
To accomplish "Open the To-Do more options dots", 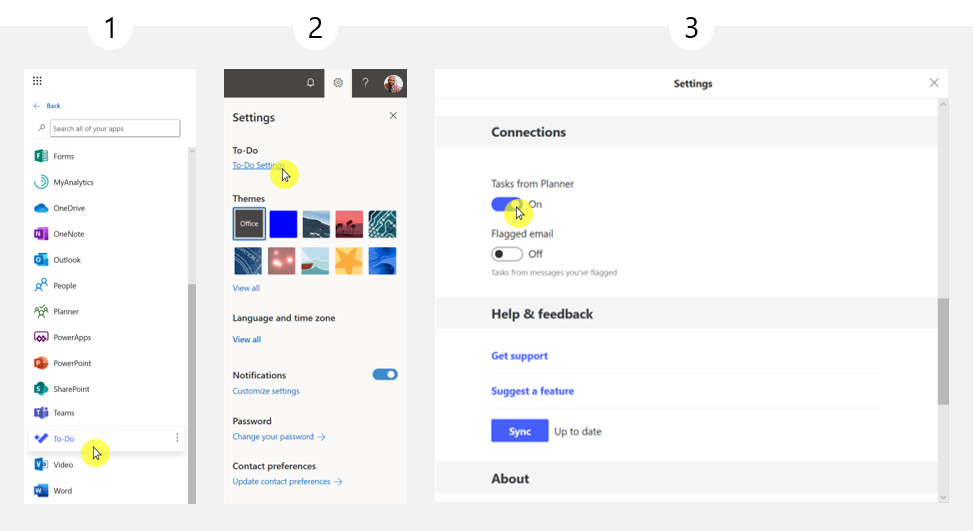I will coord(177,438).
